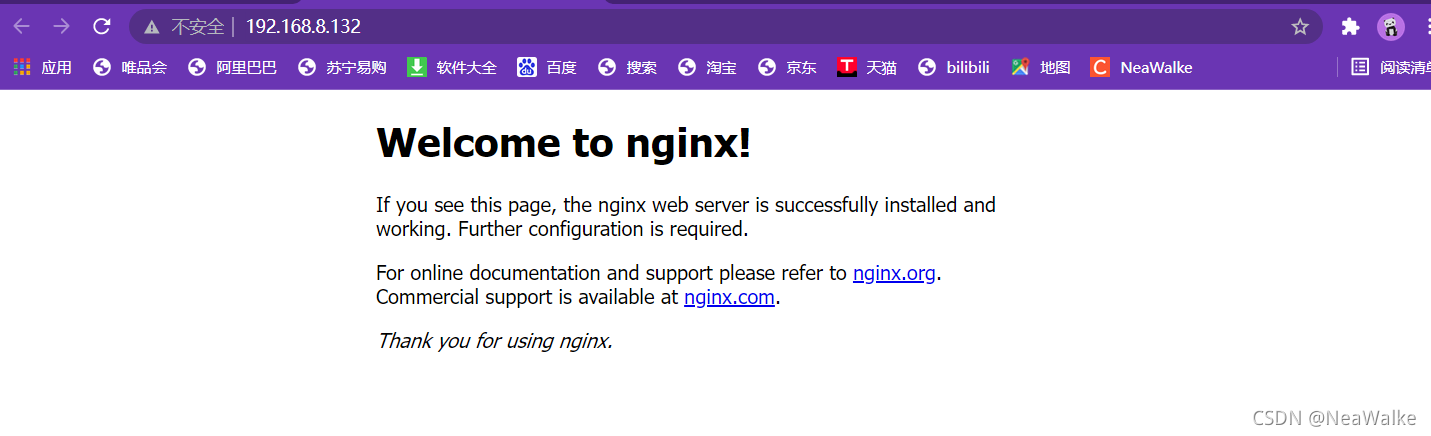The width and height of the screenshot is (1431, 436).
Task: Click the "Thank you for using nginx." text
Action: pos(494,341)
